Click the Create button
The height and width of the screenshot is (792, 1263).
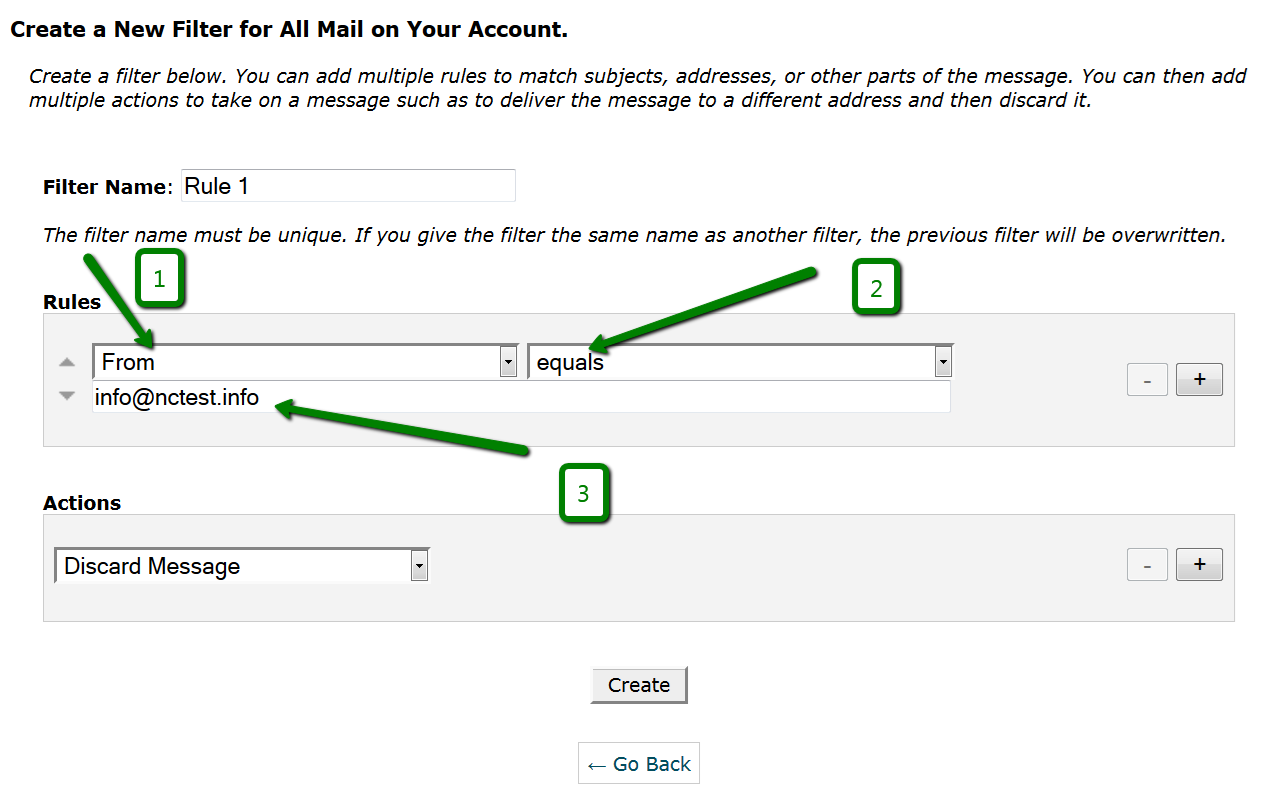(x=639, y=685)
